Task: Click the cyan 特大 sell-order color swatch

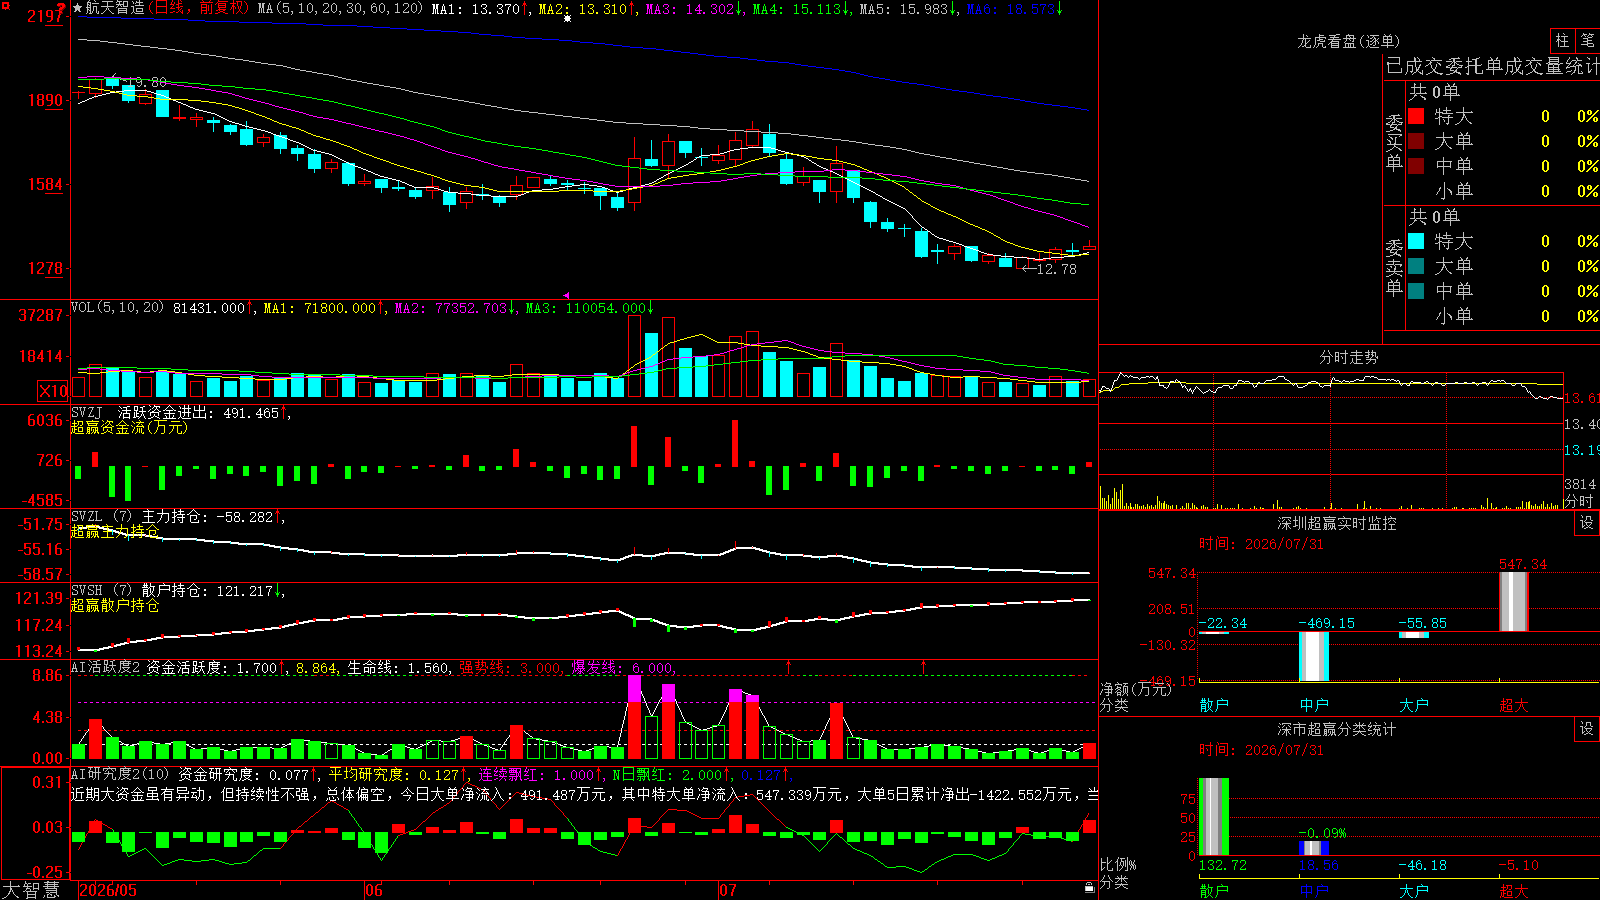Action: point(1416,241)
